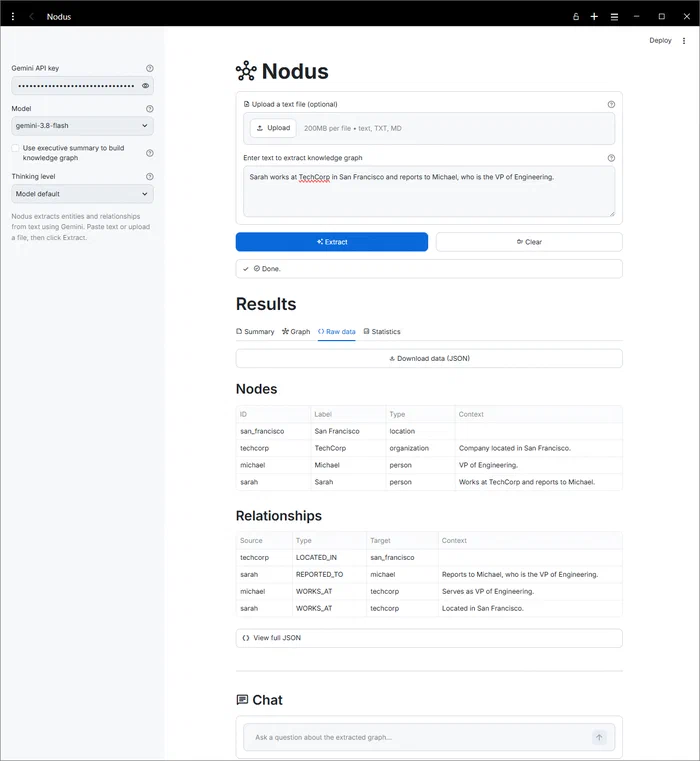Open the gemini-3.8-flash model dropdown

pos(83,126)
